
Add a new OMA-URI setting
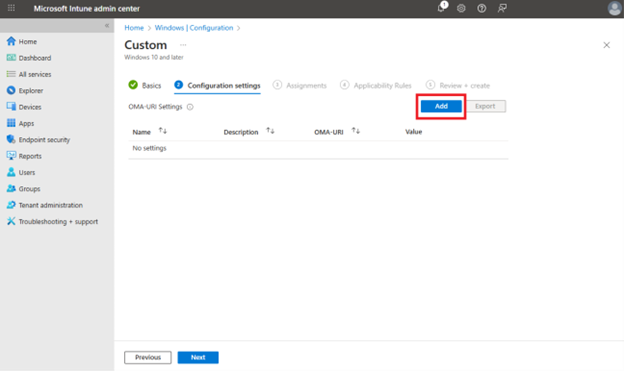441,106
